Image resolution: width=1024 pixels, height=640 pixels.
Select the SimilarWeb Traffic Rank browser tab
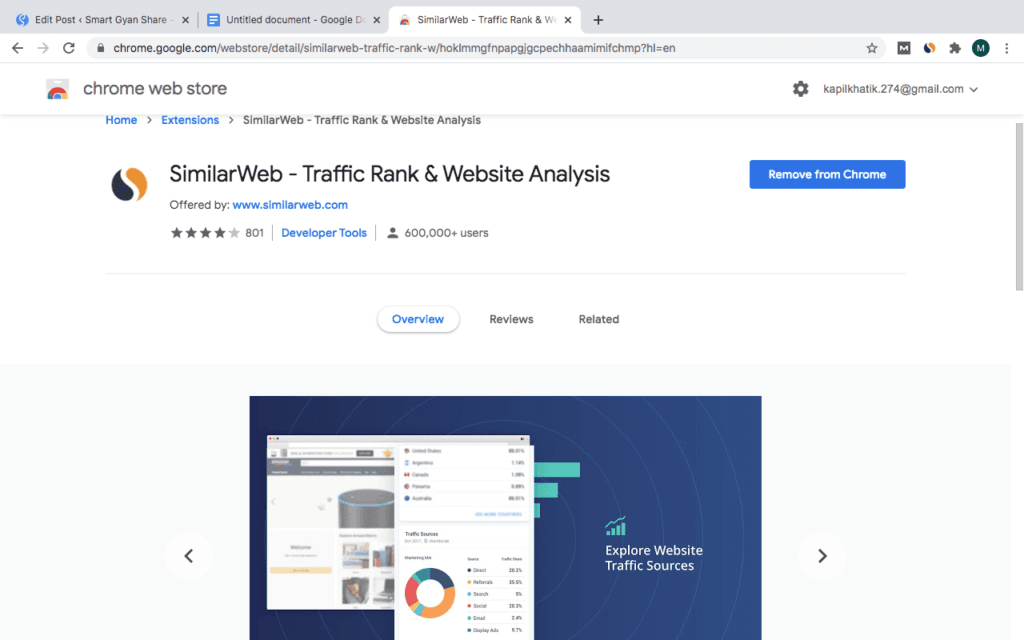click(x=485, y=20)
